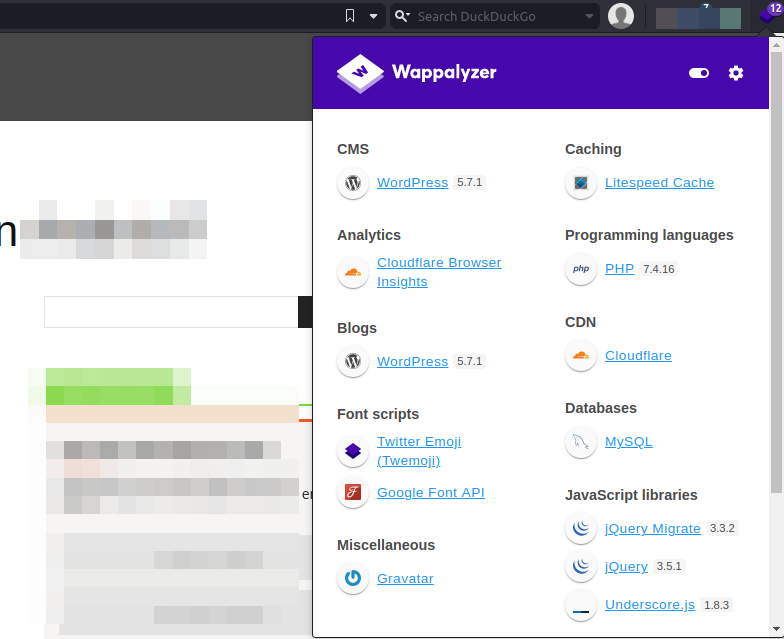The image size is (784, 639).
Task: Click jQuery Migrate version 3.3.2 badge
Action: click(722, 528)
